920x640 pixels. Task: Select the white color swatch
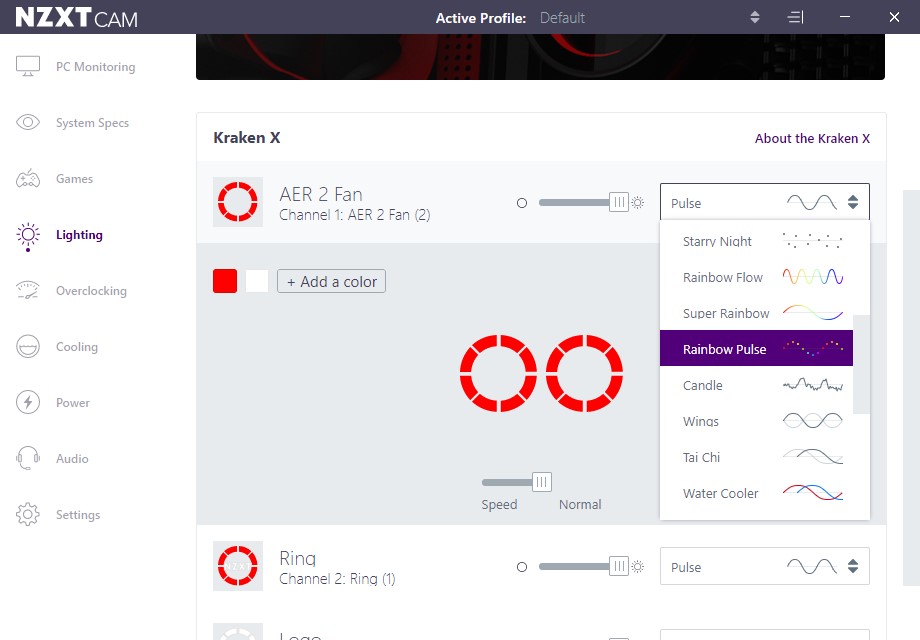pos(257,281)
